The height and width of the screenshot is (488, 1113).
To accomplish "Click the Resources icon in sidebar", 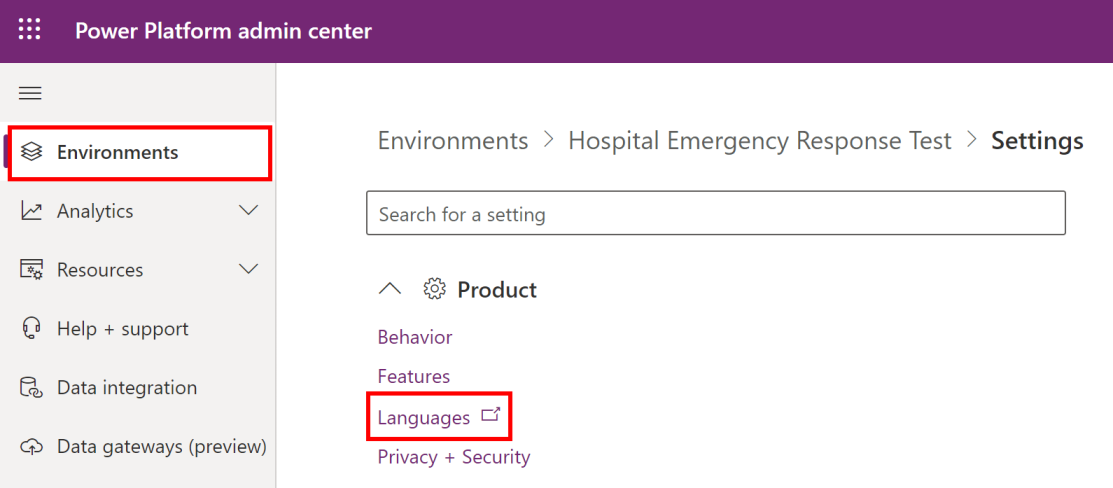I will [x=32, y=270].
